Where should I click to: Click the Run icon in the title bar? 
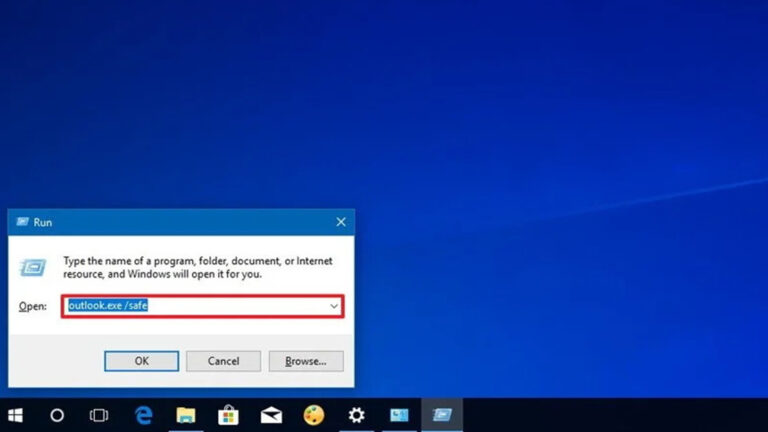click(22, 222)
